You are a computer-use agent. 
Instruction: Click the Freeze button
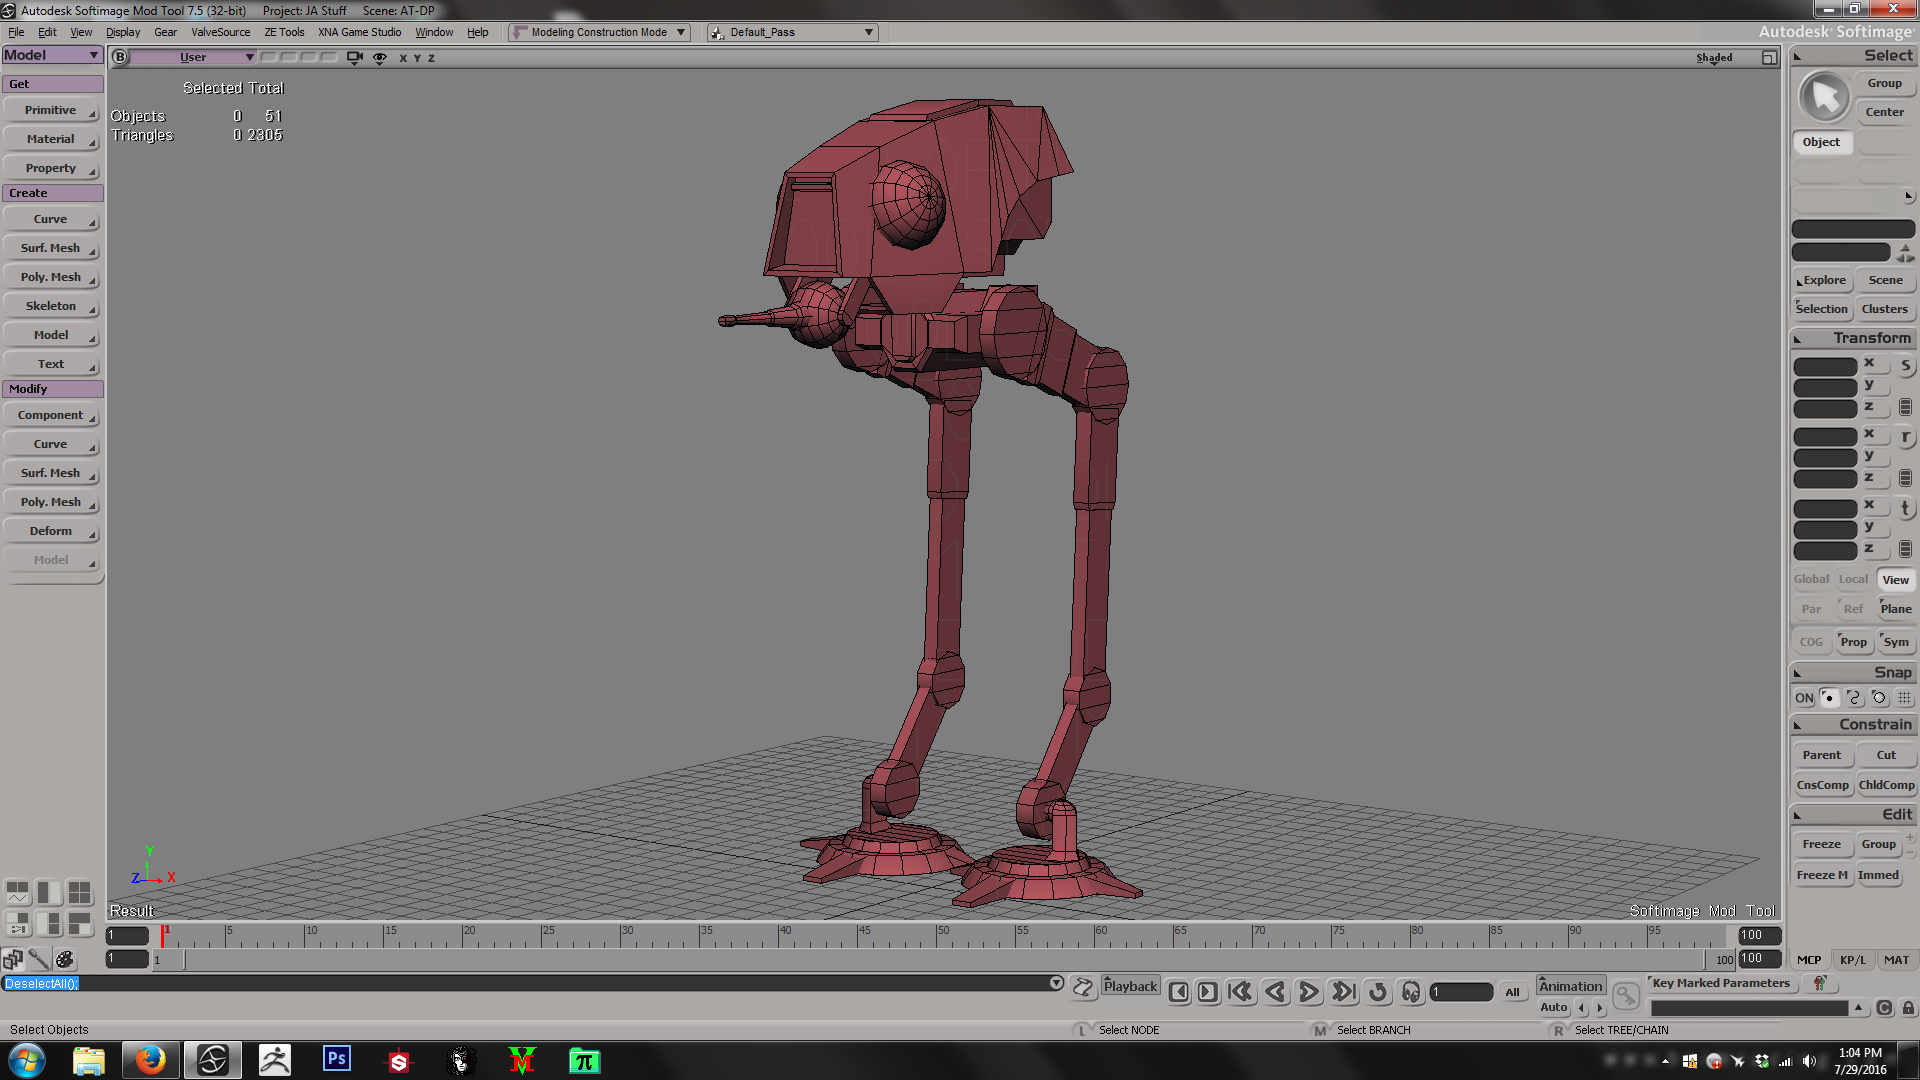1822,844
